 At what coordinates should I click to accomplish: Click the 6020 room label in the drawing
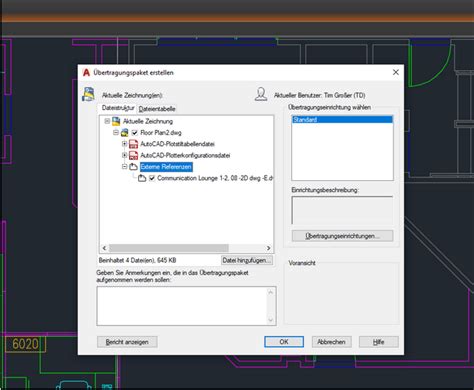25,344
